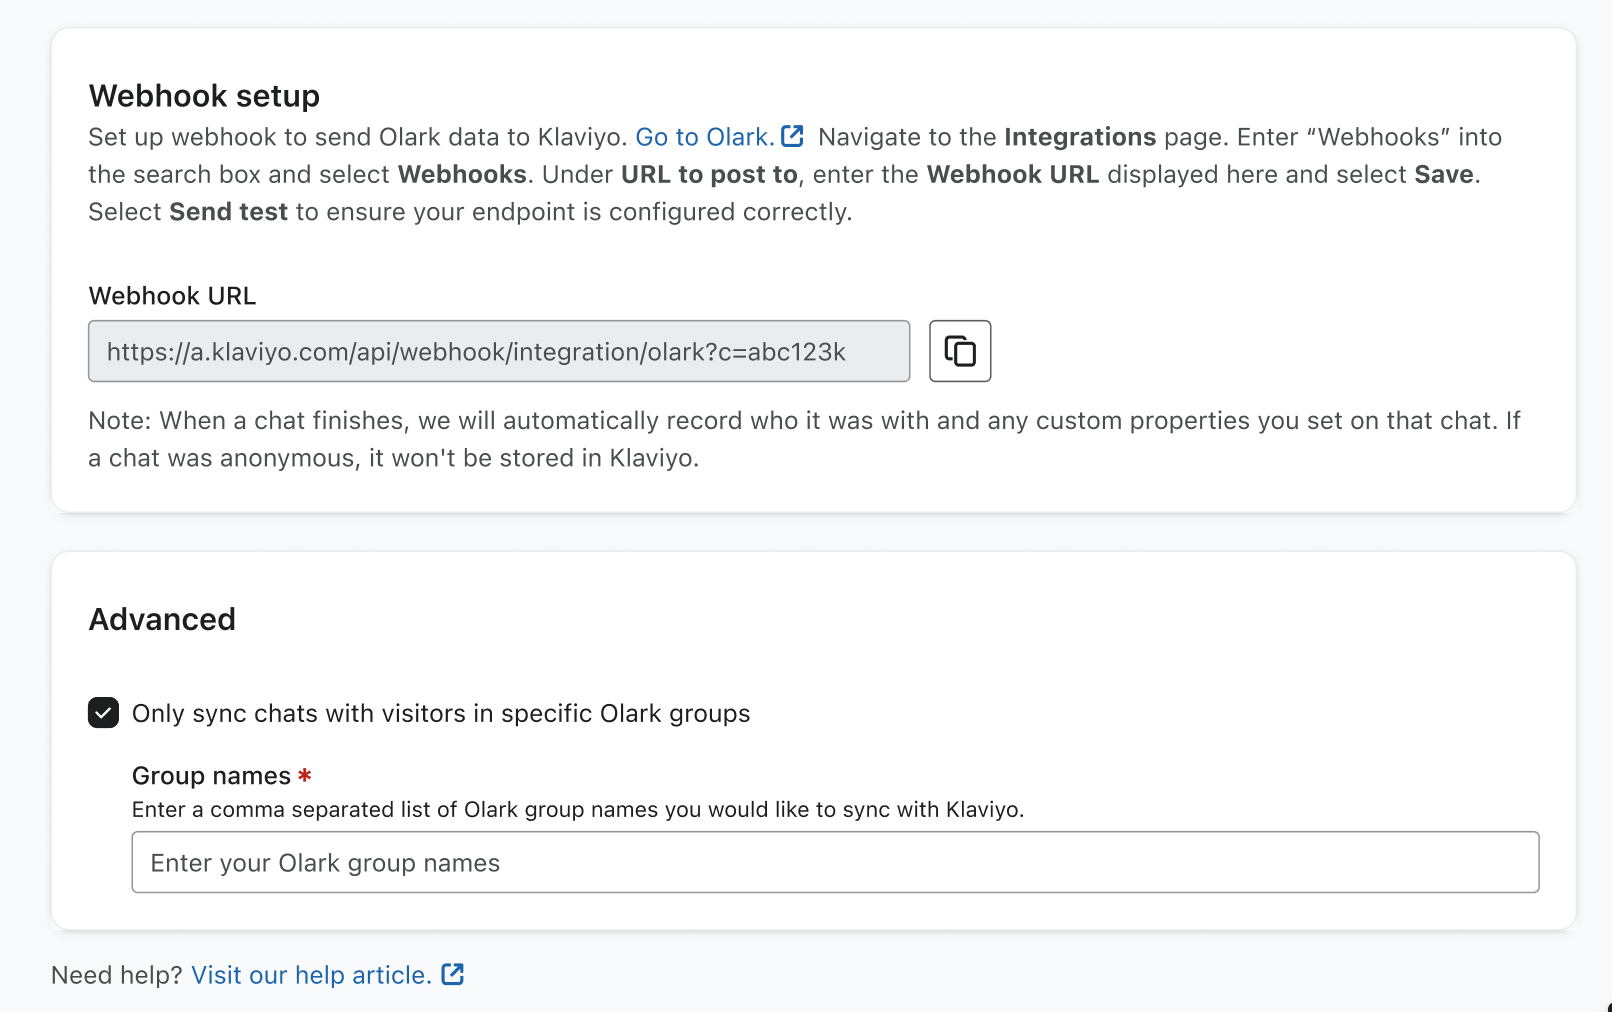Uncheck the Olark groups sync checkbox
Viewport: 1612px width, 1012px height.
pos(104,713)
